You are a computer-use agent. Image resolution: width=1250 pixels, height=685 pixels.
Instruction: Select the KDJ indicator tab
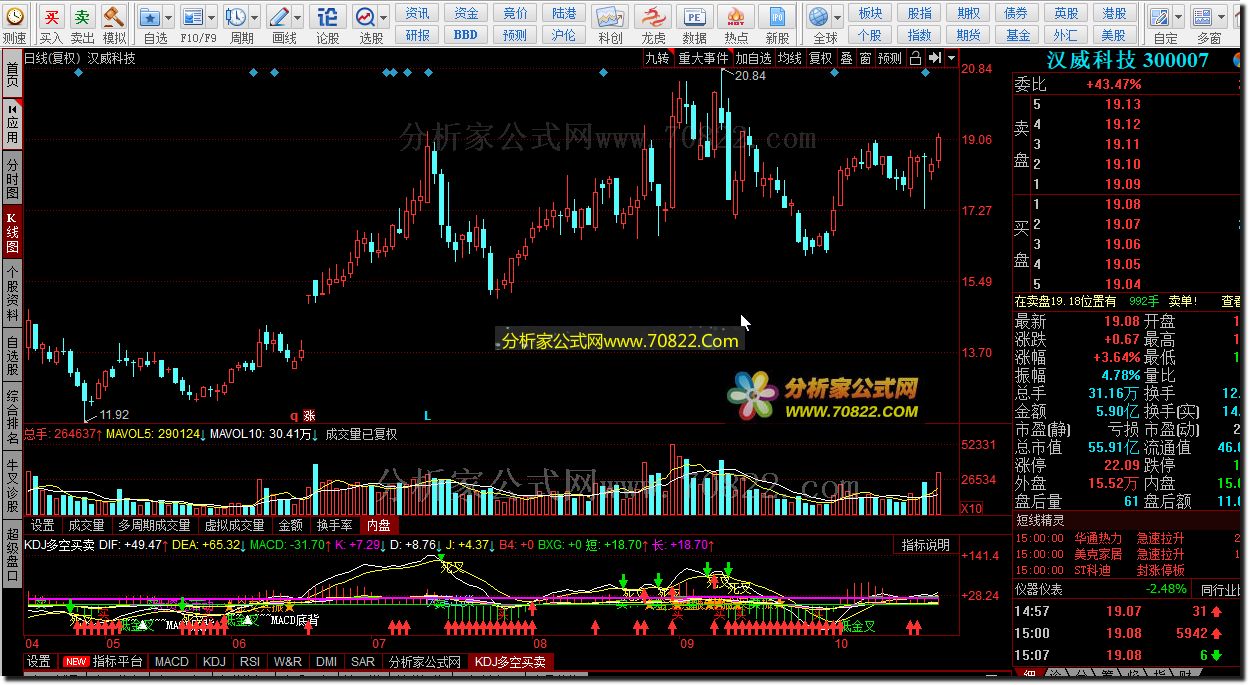[x=214, y=662]
